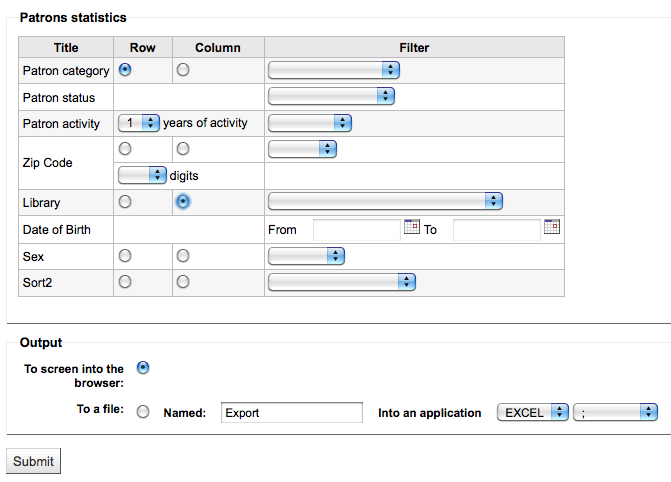671x482 pixels.
Task: Open Sort2 filter dropdown
Action: 341,282
